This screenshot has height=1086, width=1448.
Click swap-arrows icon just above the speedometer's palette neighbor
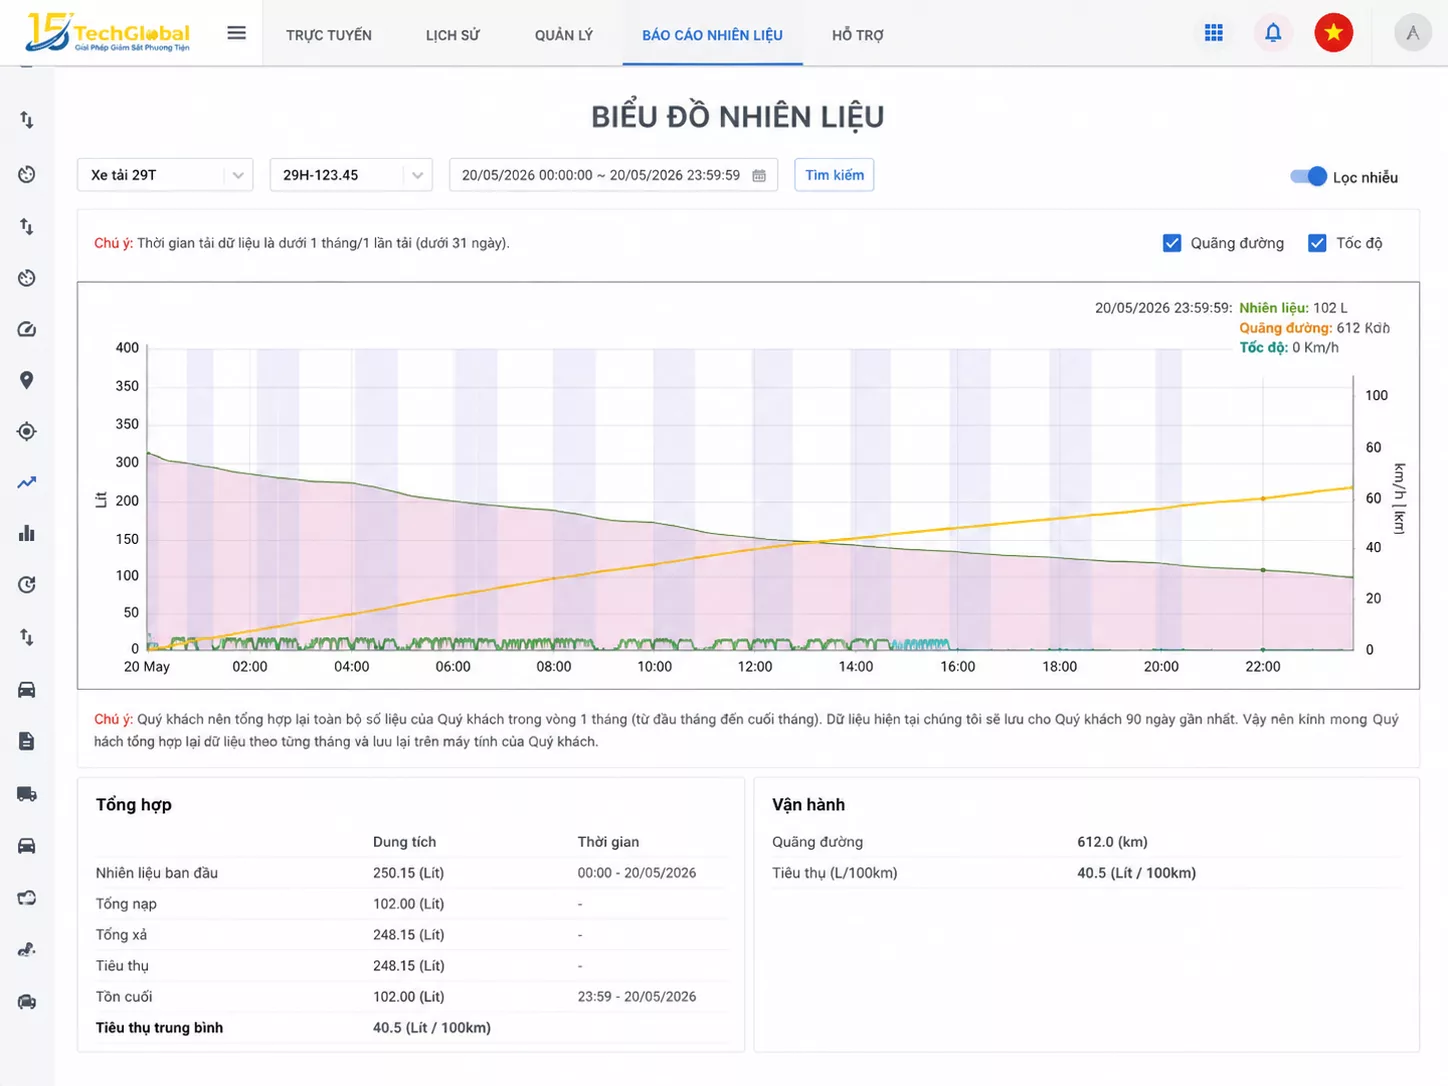pyautogui.click(x=27, y=227)
